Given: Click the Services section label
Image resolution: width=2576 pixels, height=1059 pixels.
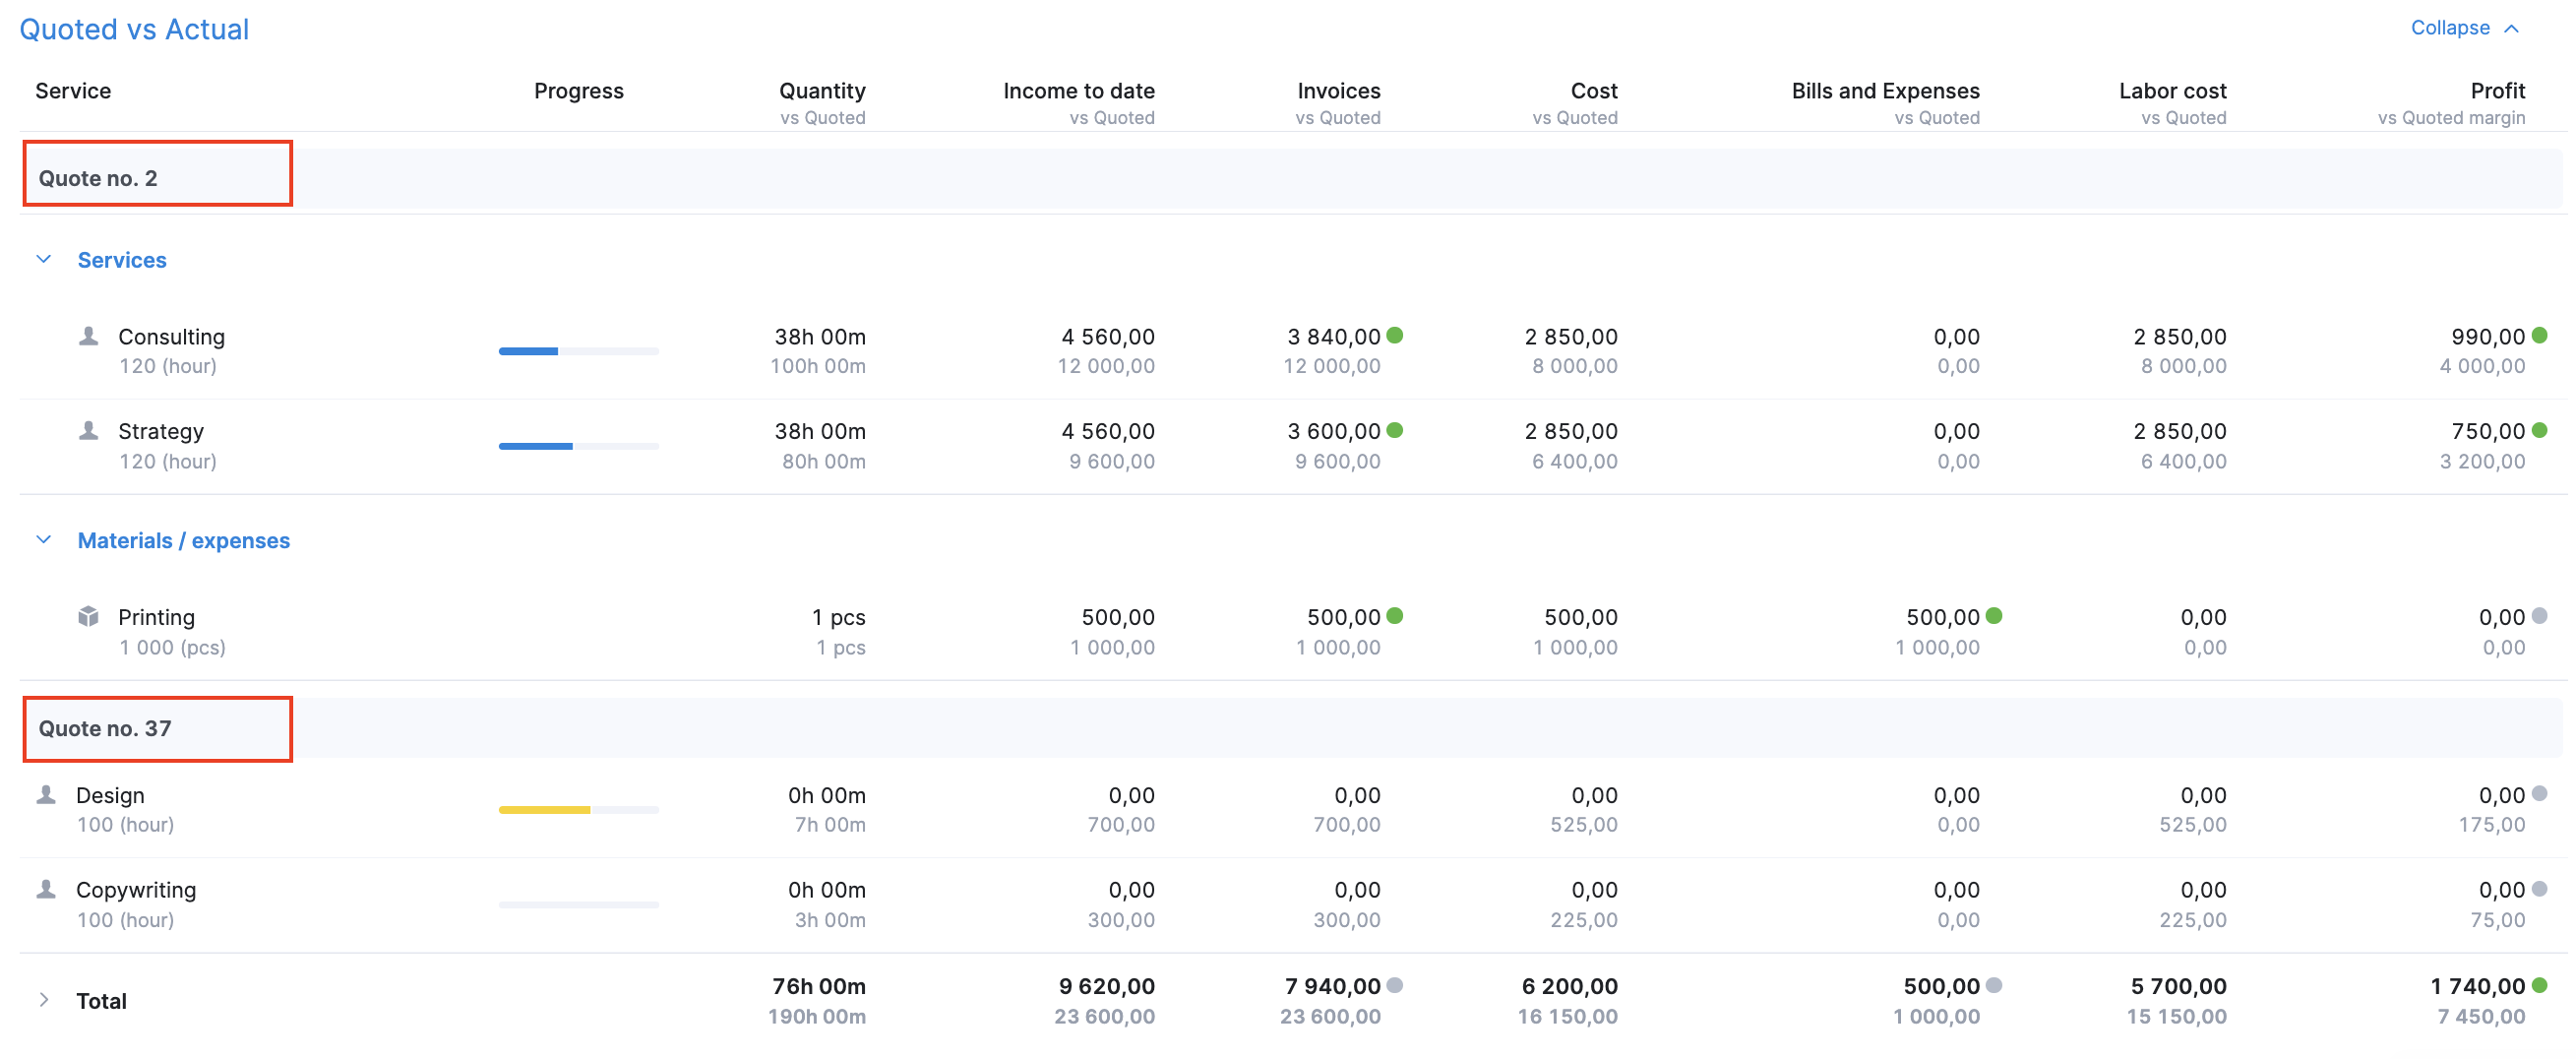Looking at the screenshot, I should pos(122,260).
